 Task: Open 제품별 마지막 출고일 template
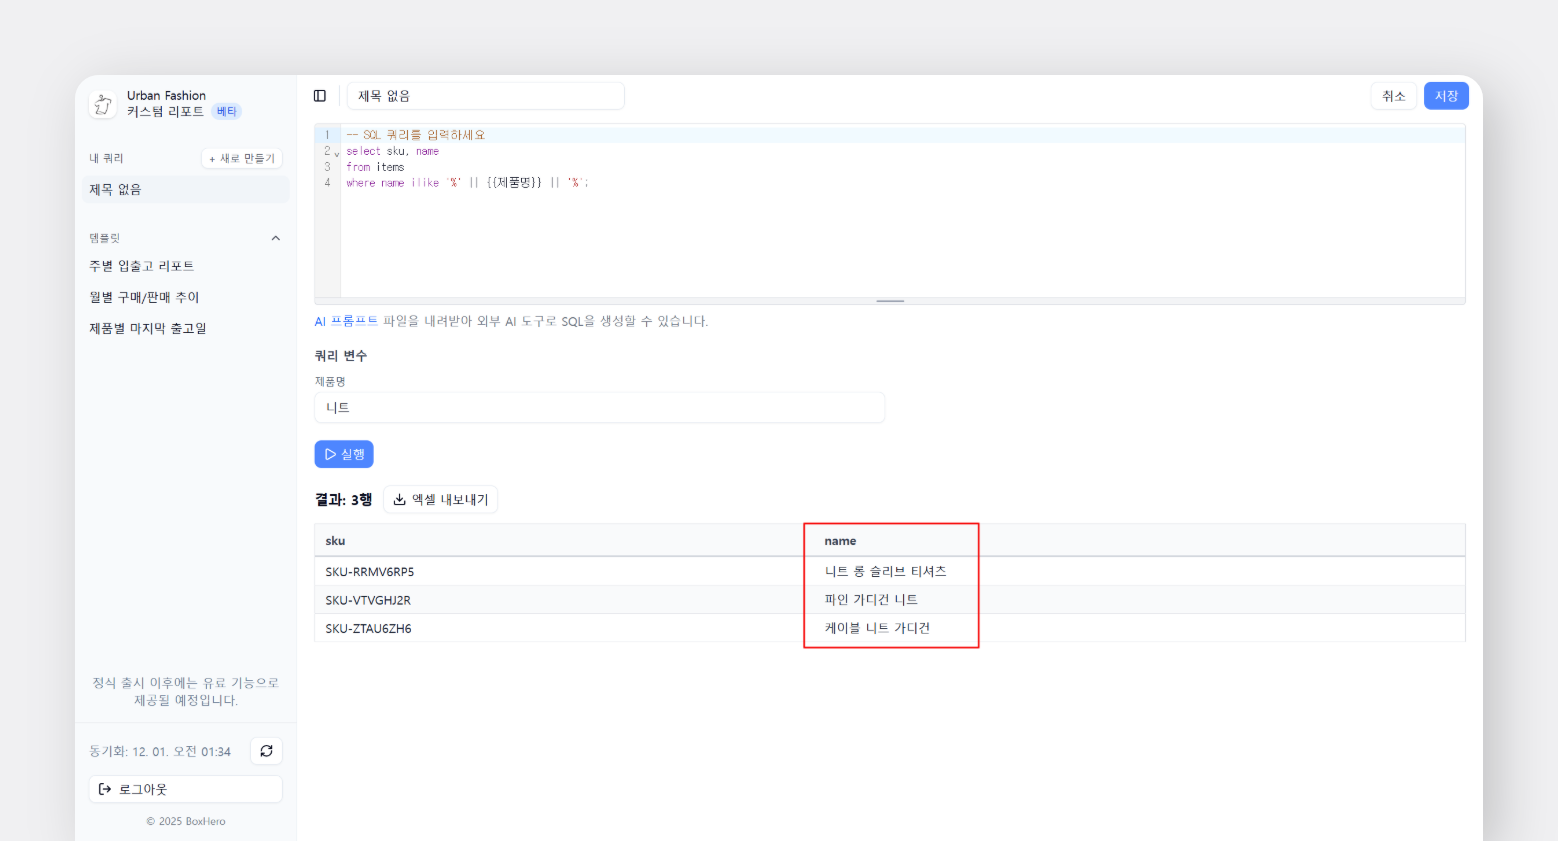pyautogui.click(x=148, y=328)
